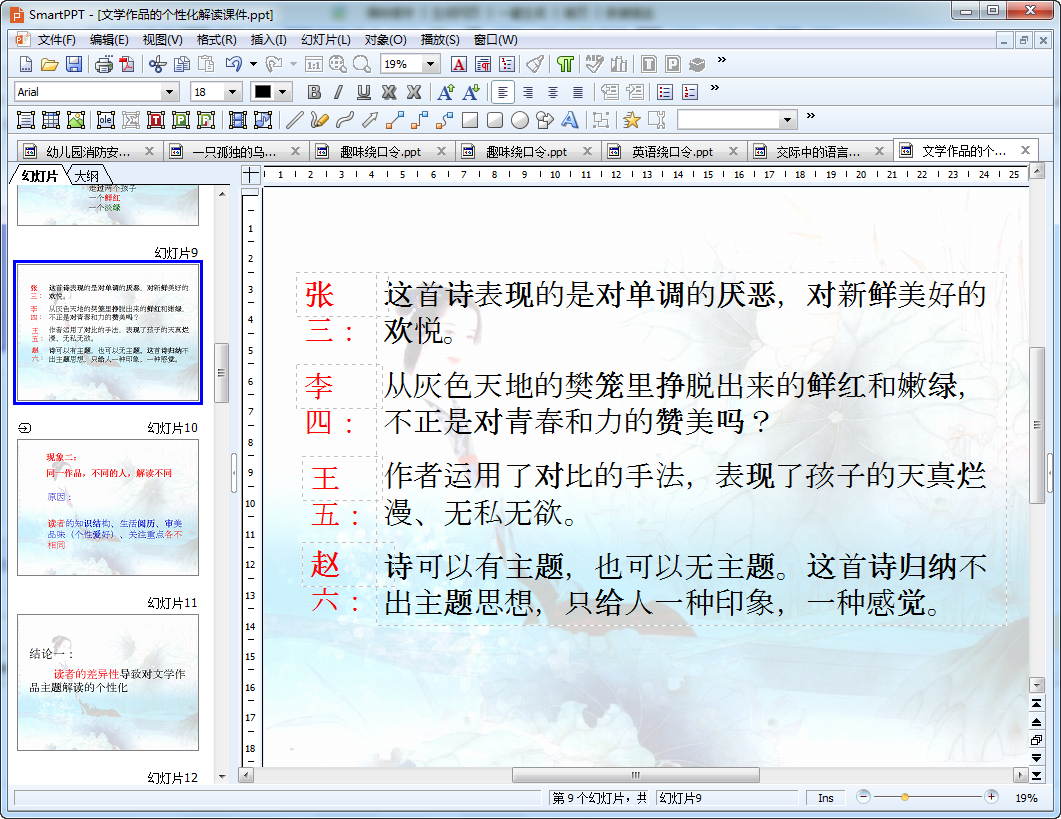The height and width of the screenshot is (819, 1061).
Task: Insert an OLE object frame
Action: pos(106,120)
